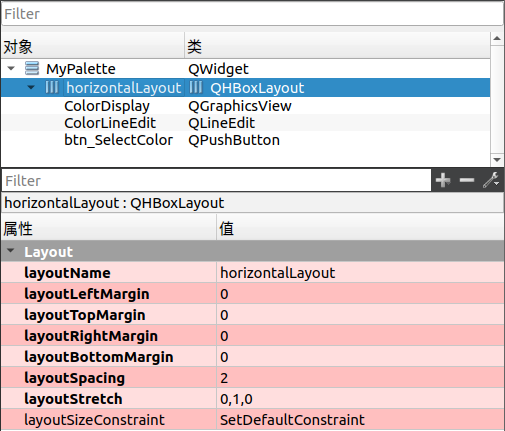Viewport: 505px width, 431px height.
Task: Click the 类 column header
Action: tap(337, 46)
